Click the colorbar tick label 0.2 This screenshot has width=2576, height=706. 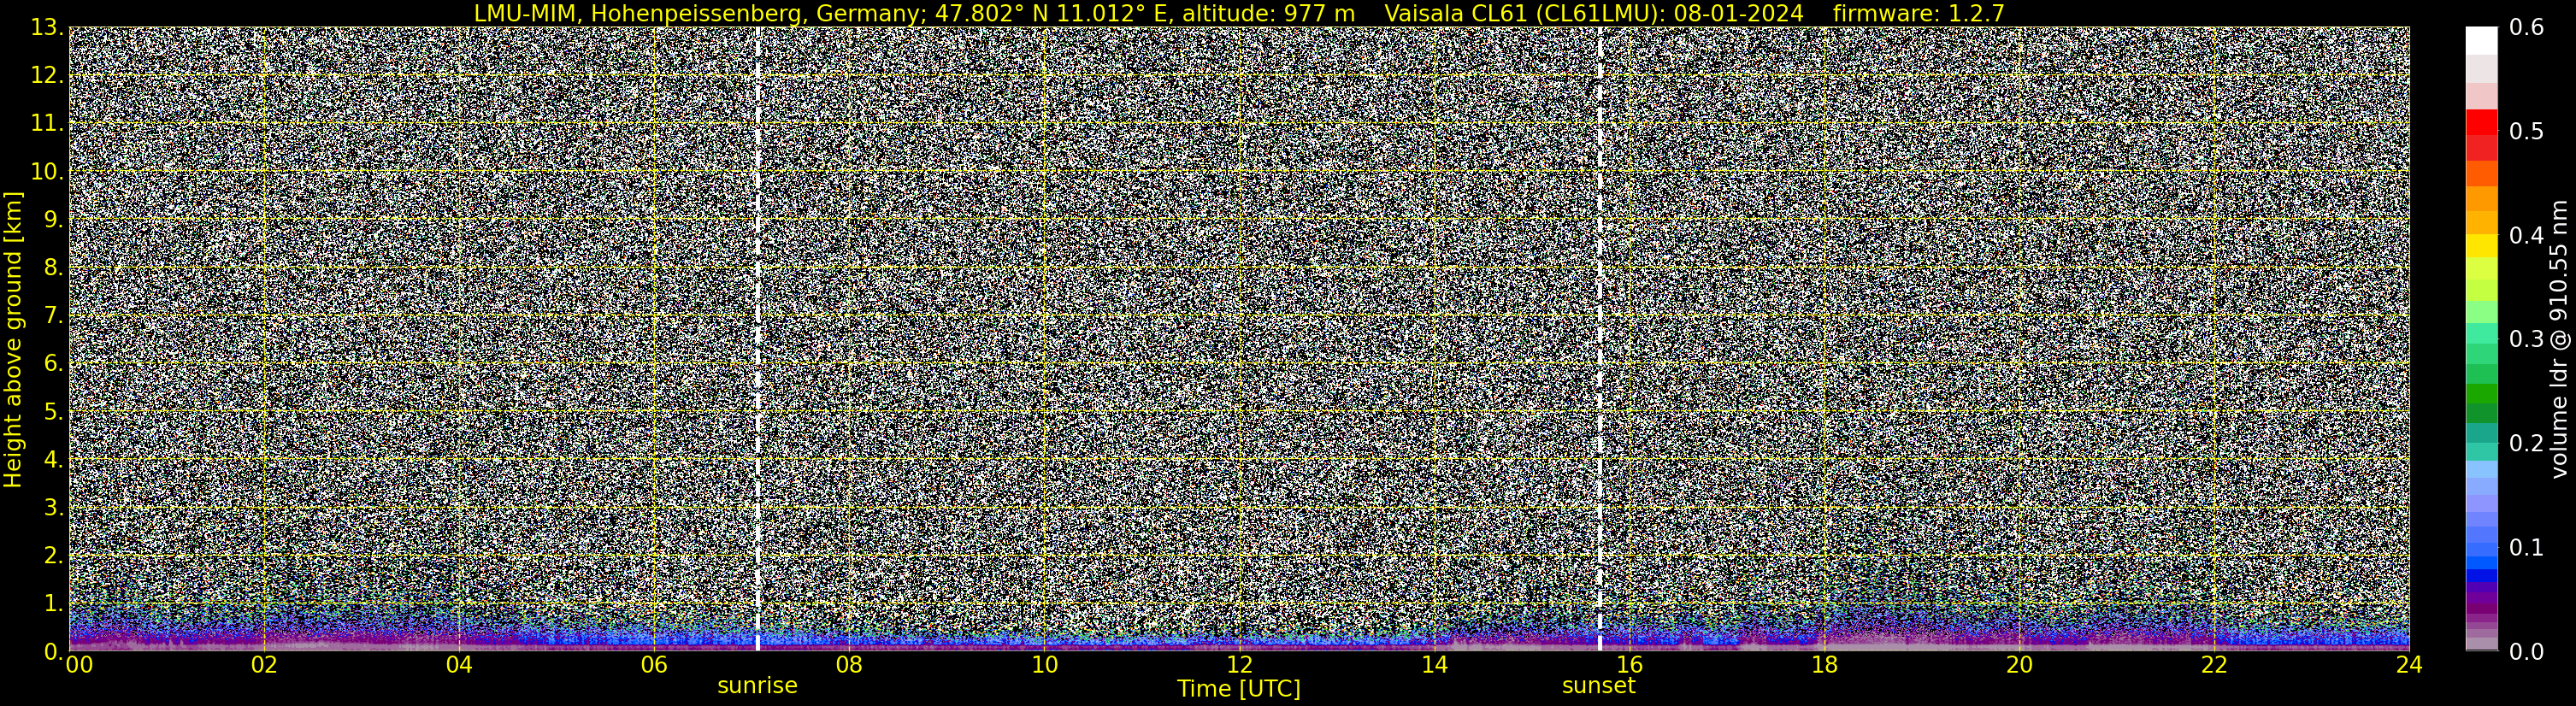2526,443
